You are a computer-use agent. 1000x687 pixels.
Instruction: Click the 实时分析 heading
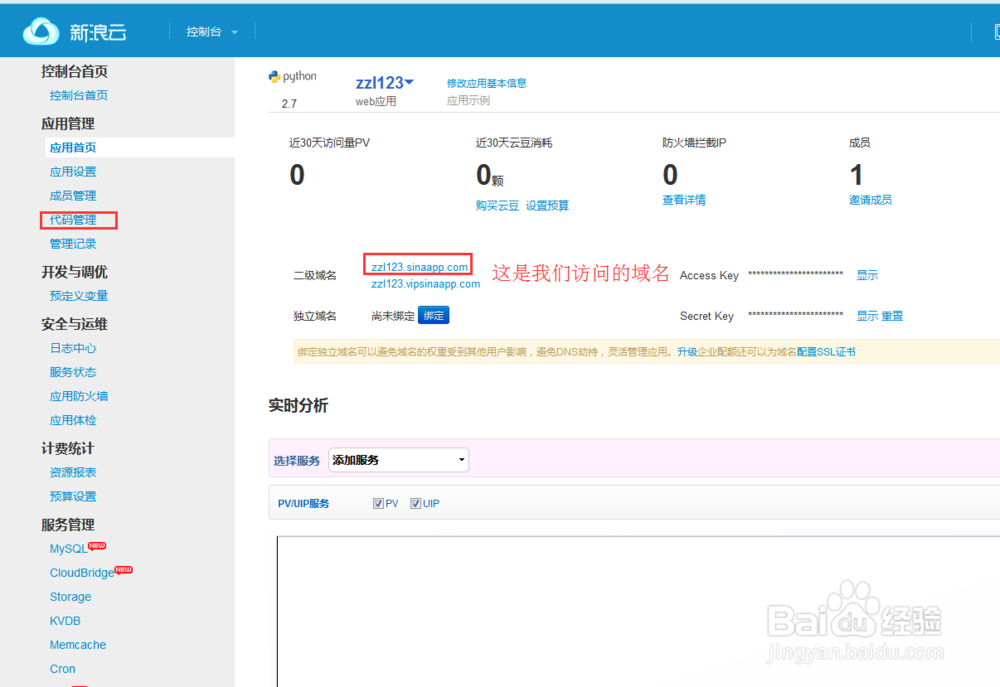pyautogui.click(x=298, y=405)
